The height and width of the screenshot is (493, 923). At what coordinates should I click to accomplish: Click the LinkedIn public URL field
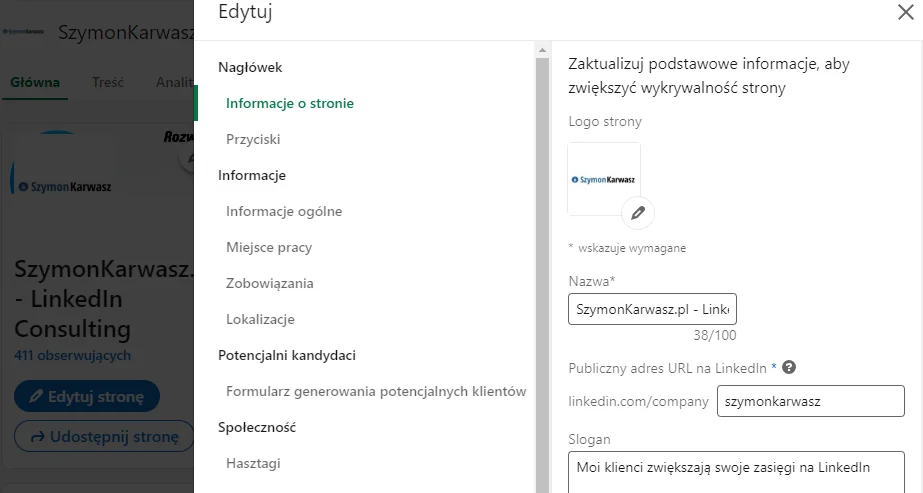click(811, 401)
